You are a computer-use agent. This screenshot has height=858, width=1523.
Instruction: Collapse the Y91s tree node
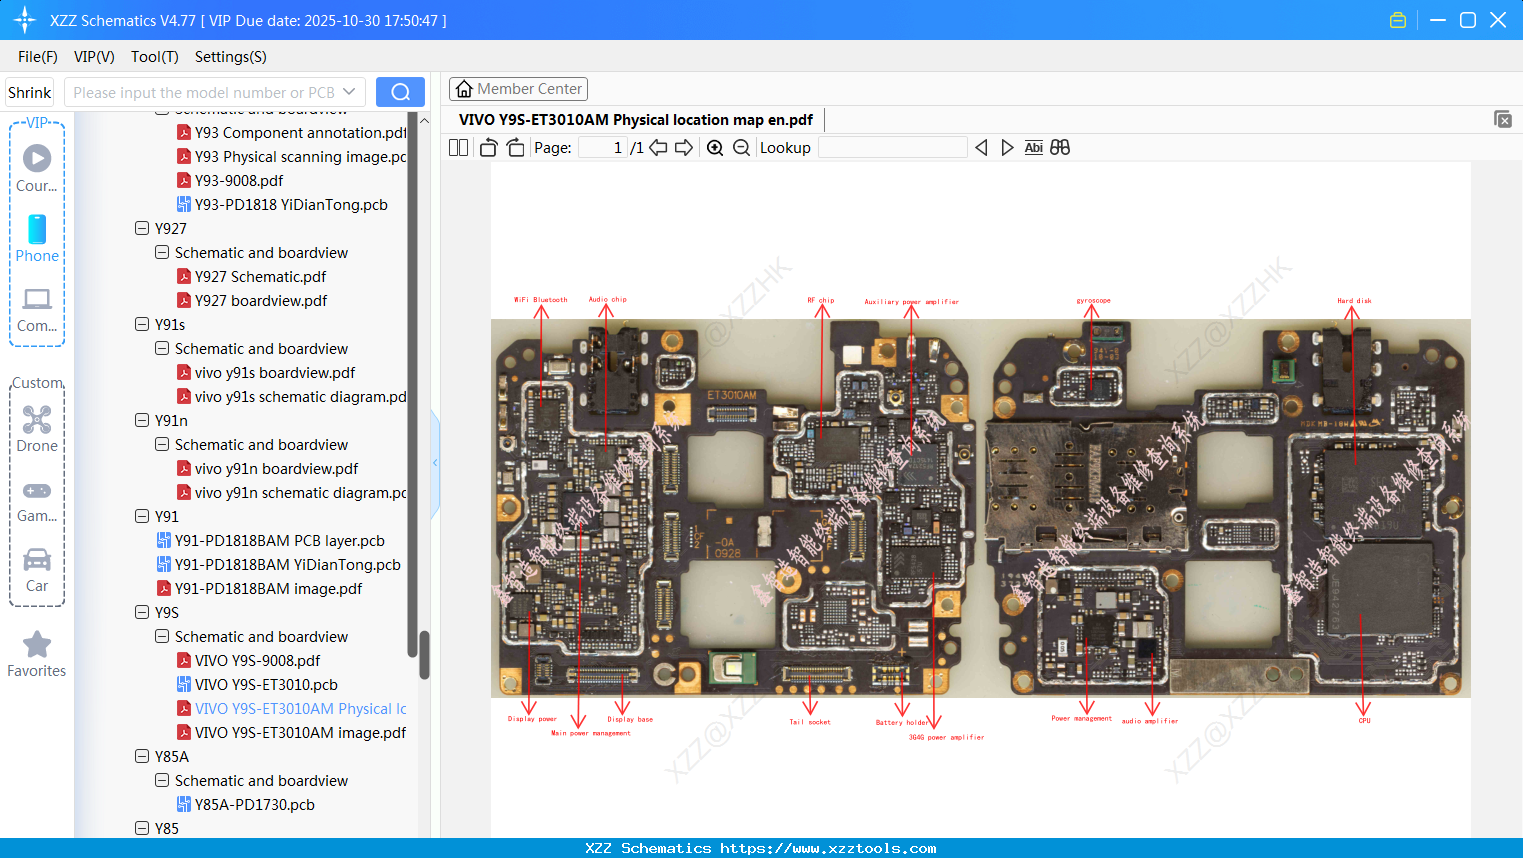point(142,324)
